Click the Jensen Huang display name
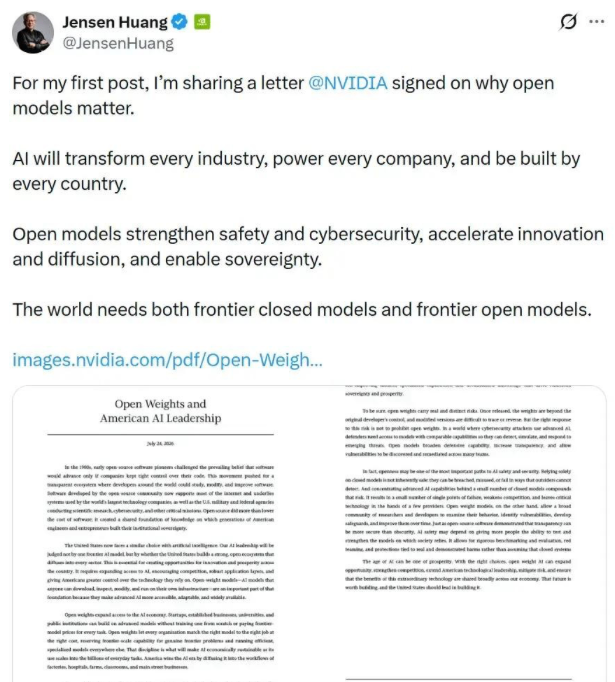Image resolution: width=615 pixels, height=682 pixels. click(x=115, y=22)
